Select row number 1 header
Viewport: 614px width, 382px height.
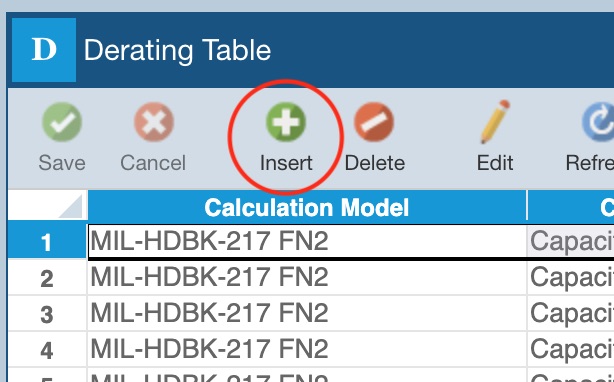(x=47, y=240)
